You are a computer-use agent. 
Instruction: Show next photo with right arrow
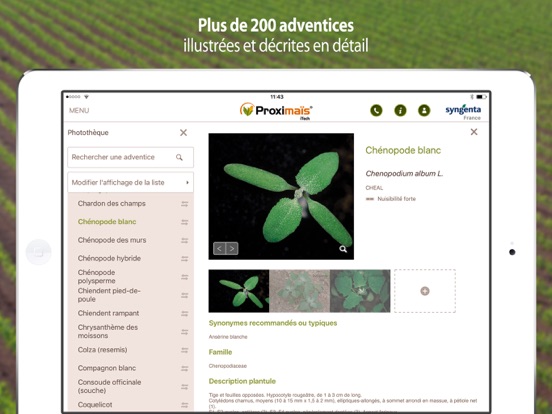tap(232, 249)
